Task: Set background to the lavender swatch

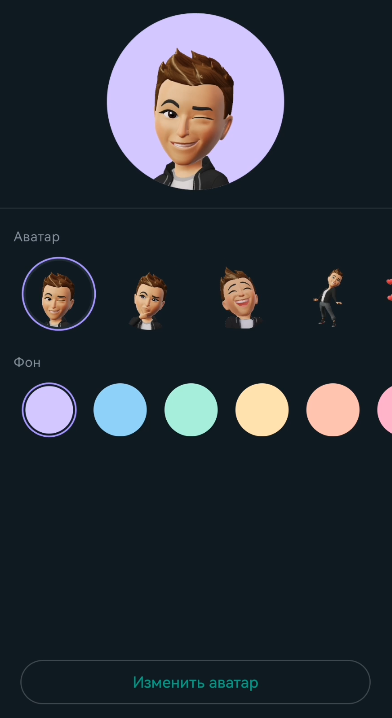Action: tap(49, 409)
